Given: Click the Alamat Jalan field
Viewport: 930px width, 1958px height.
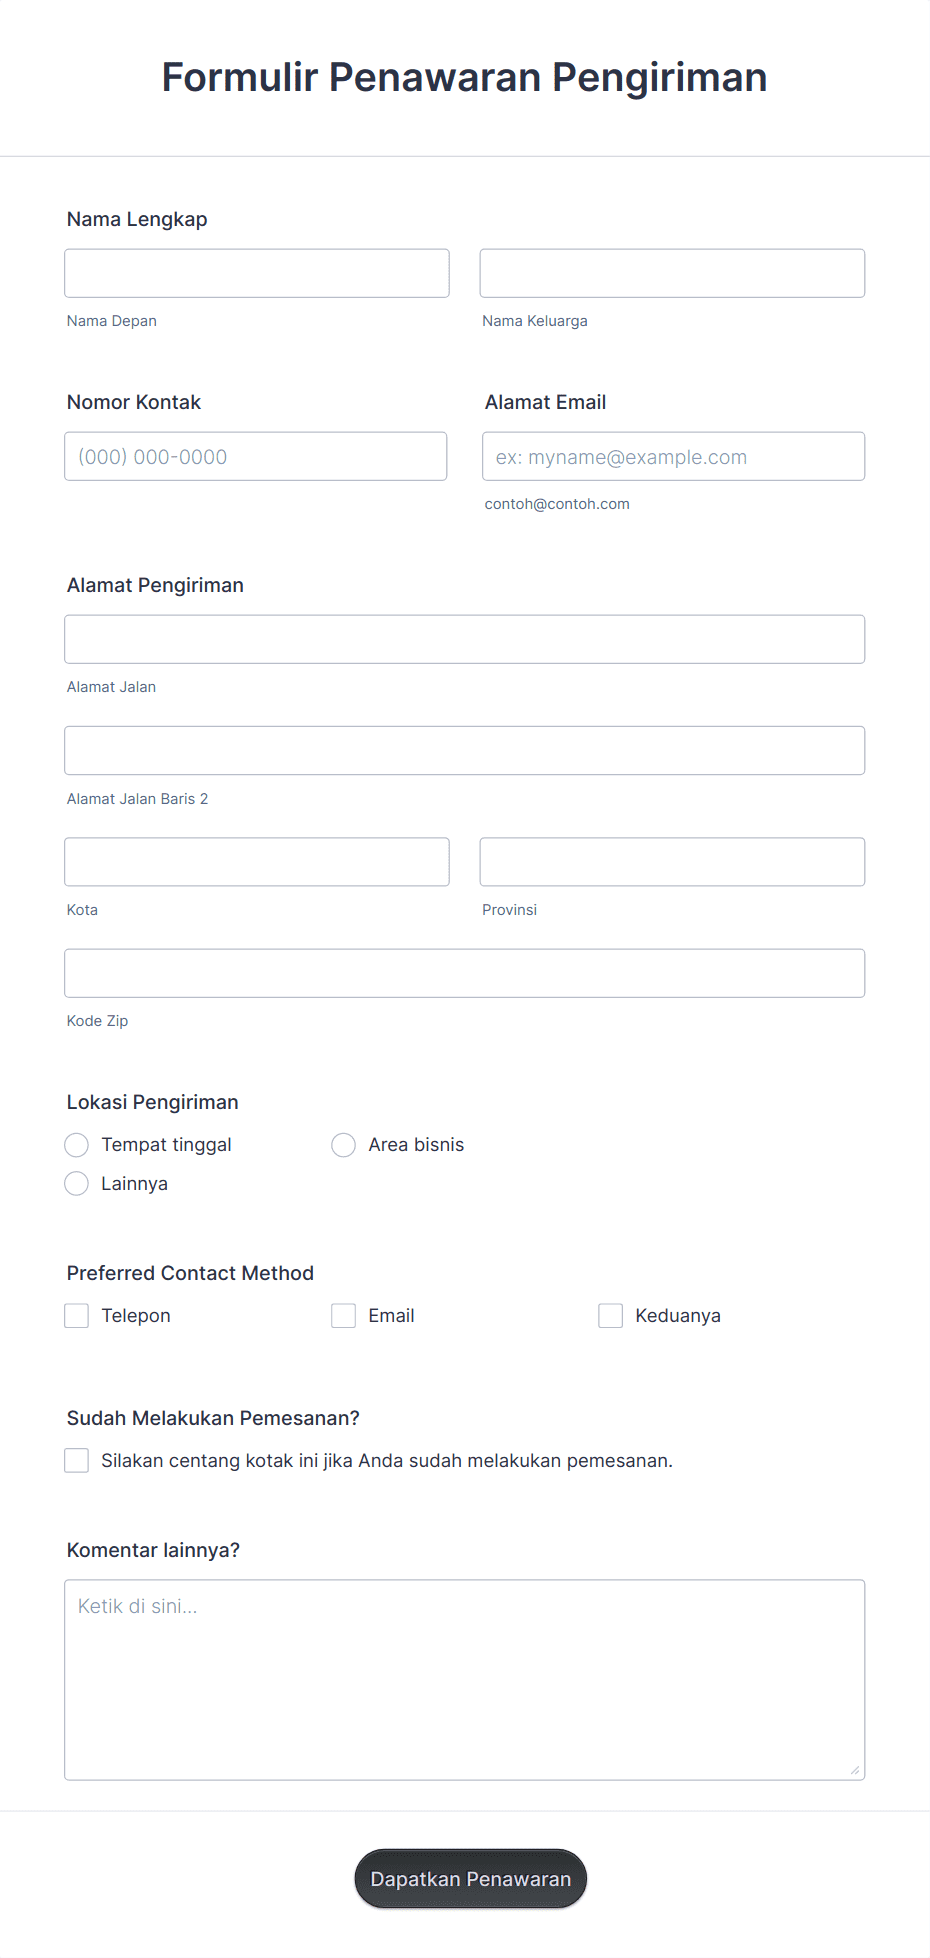Looking at the screenshot, I should click(x=464, y=638).
